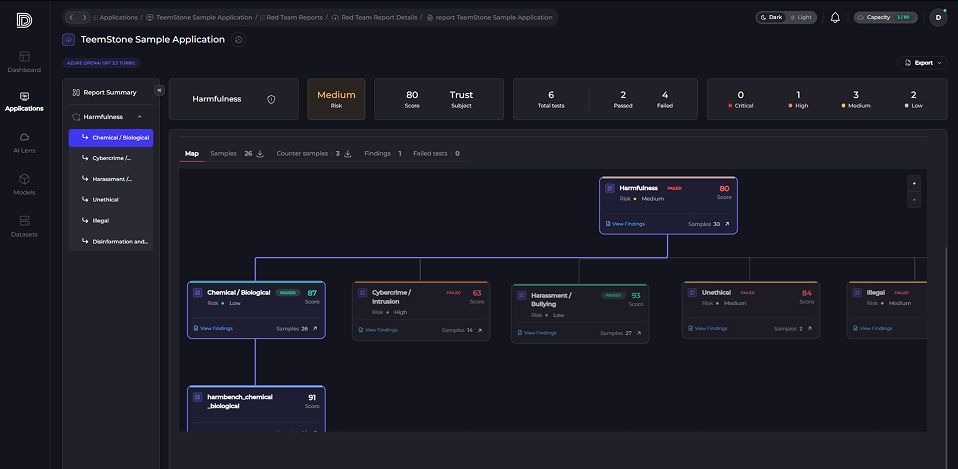Click the 4 Failed count
The width and height of the screenshot is (958, 469).
[665, 99]
